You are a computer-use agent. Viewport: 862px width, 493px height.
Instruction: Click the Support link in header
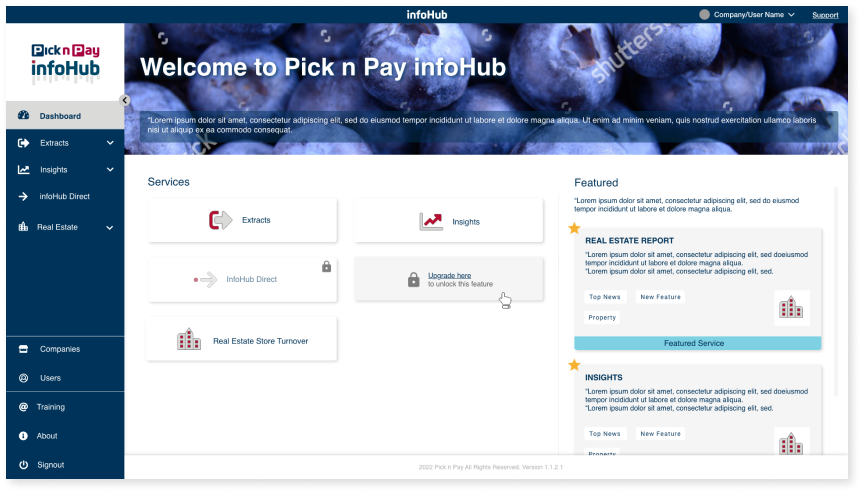click(825, 15)
